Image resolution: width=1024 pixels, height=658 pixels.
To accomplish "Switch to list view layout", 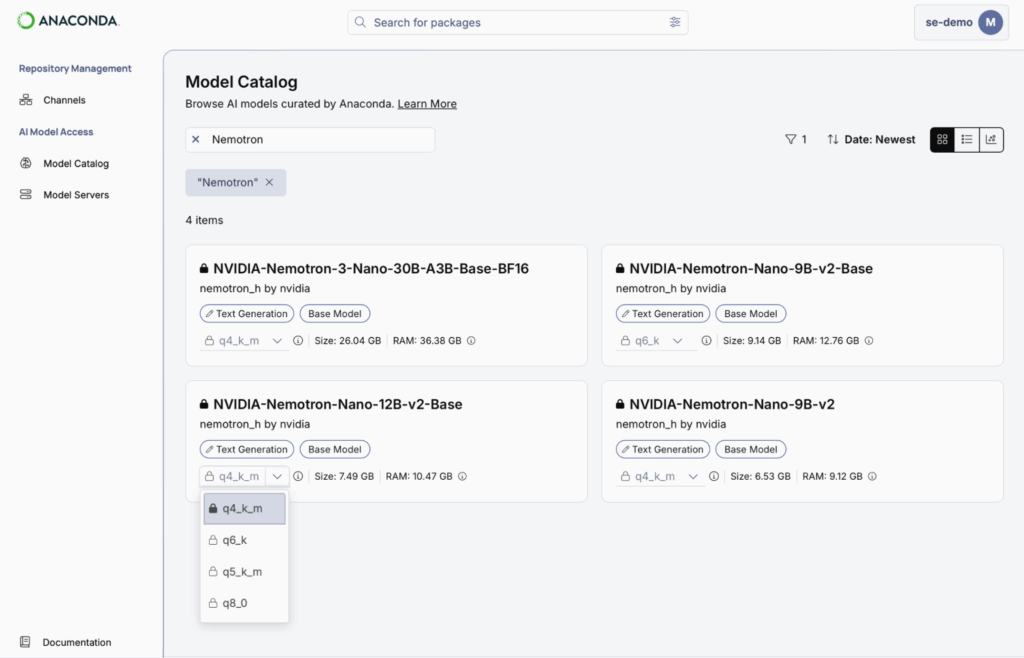I will (967, 140).
